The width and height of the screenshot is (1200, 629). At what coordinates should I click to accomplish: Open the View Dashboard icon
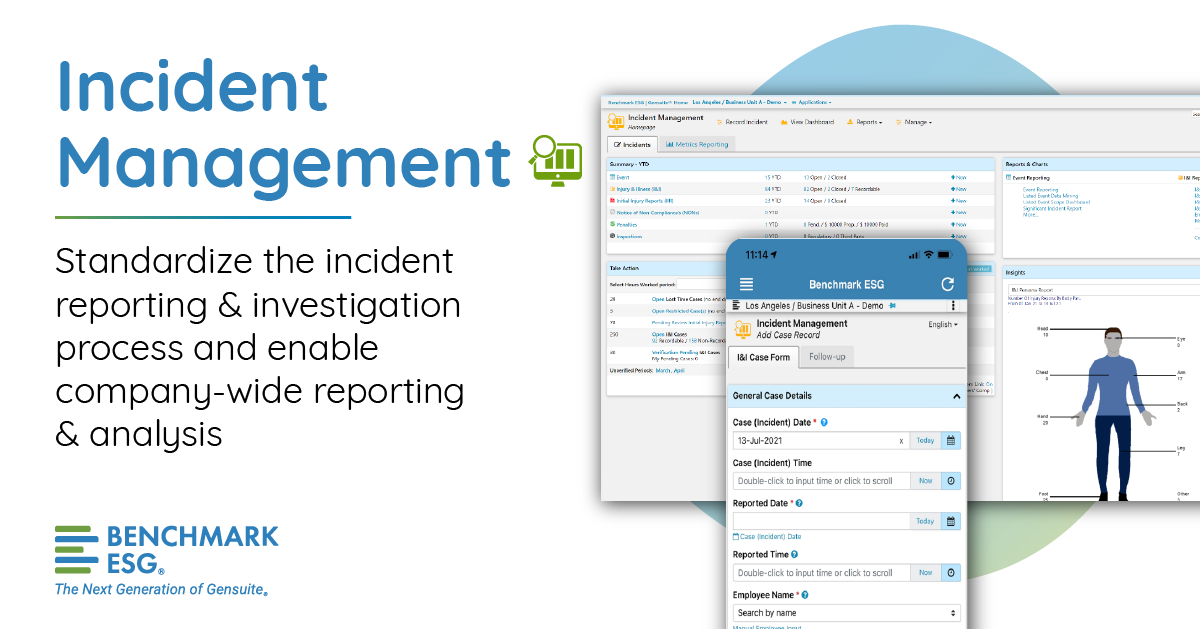coord(783,122)
